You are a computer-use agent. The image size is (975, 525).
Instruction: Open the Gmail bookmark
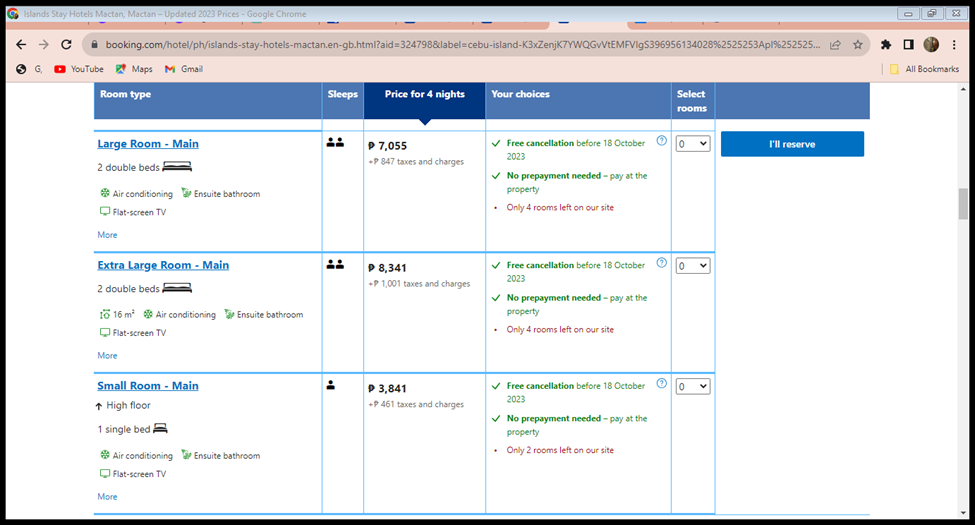184,69
